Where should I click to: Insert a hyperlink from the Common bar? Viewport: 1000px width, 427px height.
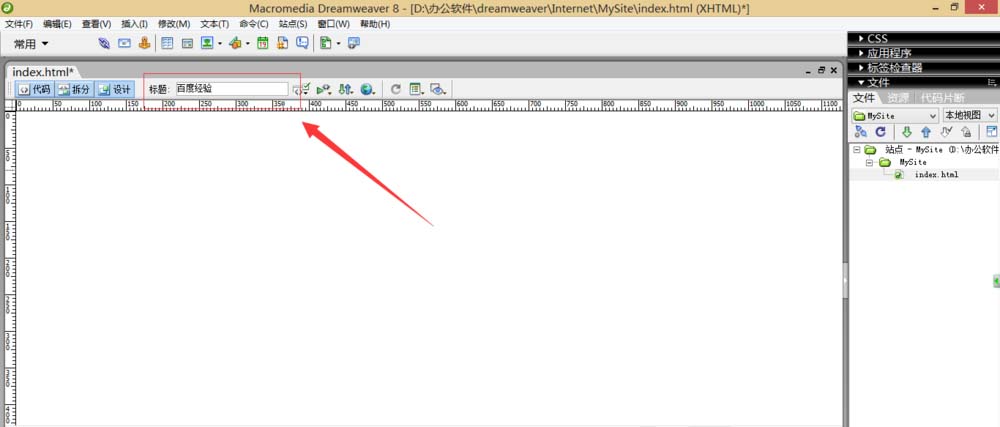point(104,43)
